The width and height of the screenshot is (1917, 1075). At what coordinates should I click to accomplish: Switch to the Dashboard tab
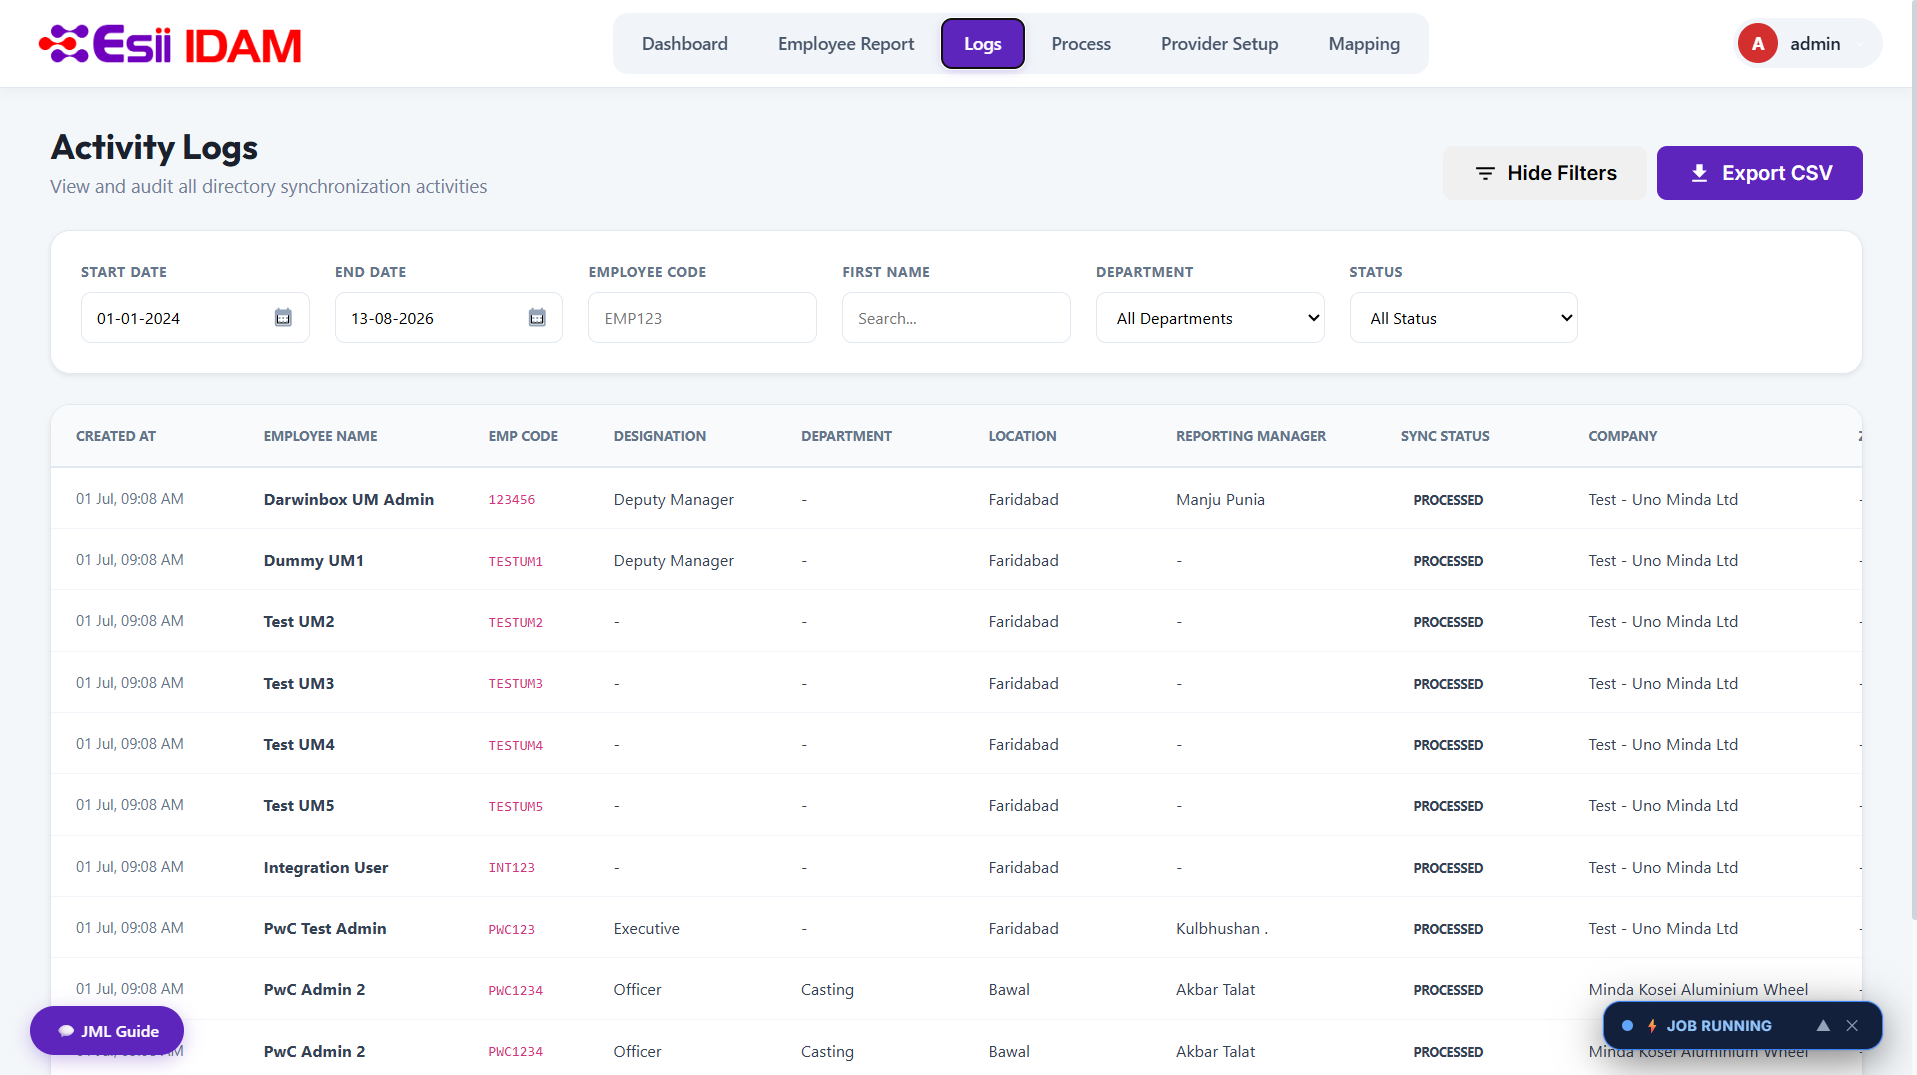(685, 44)
